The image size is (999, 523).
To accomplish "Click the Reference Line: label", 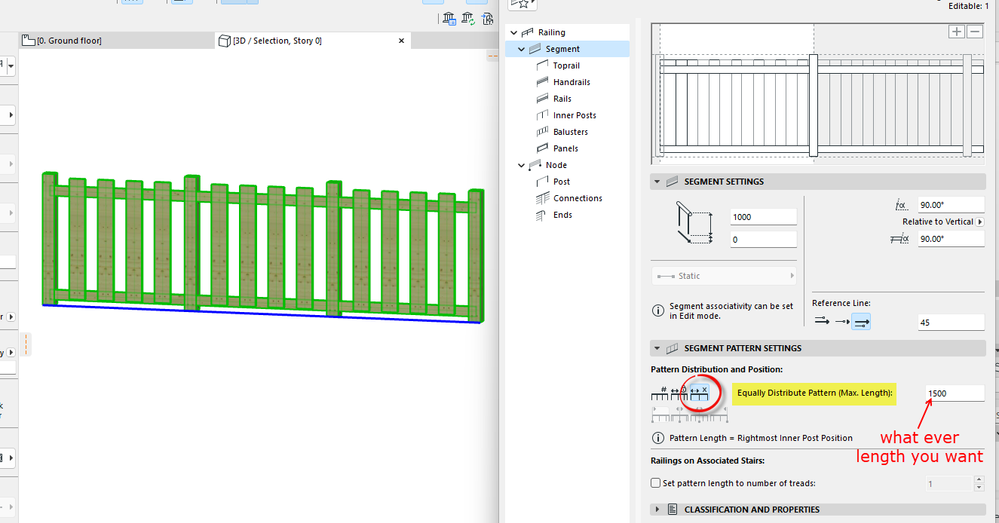I will point(841,303).
